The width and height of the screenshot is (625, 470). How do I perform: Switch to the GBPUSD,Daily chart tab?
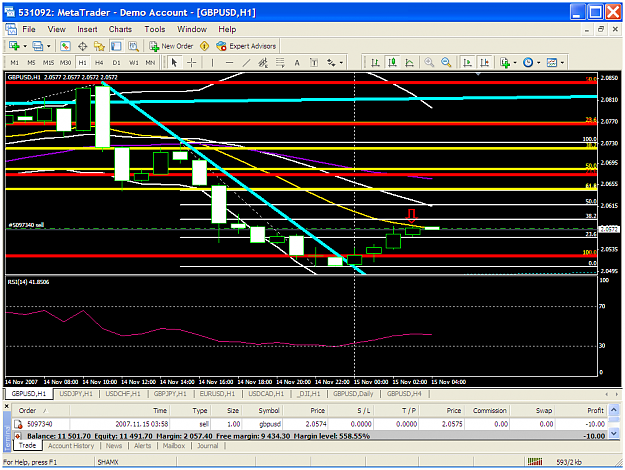pos(353,394)
